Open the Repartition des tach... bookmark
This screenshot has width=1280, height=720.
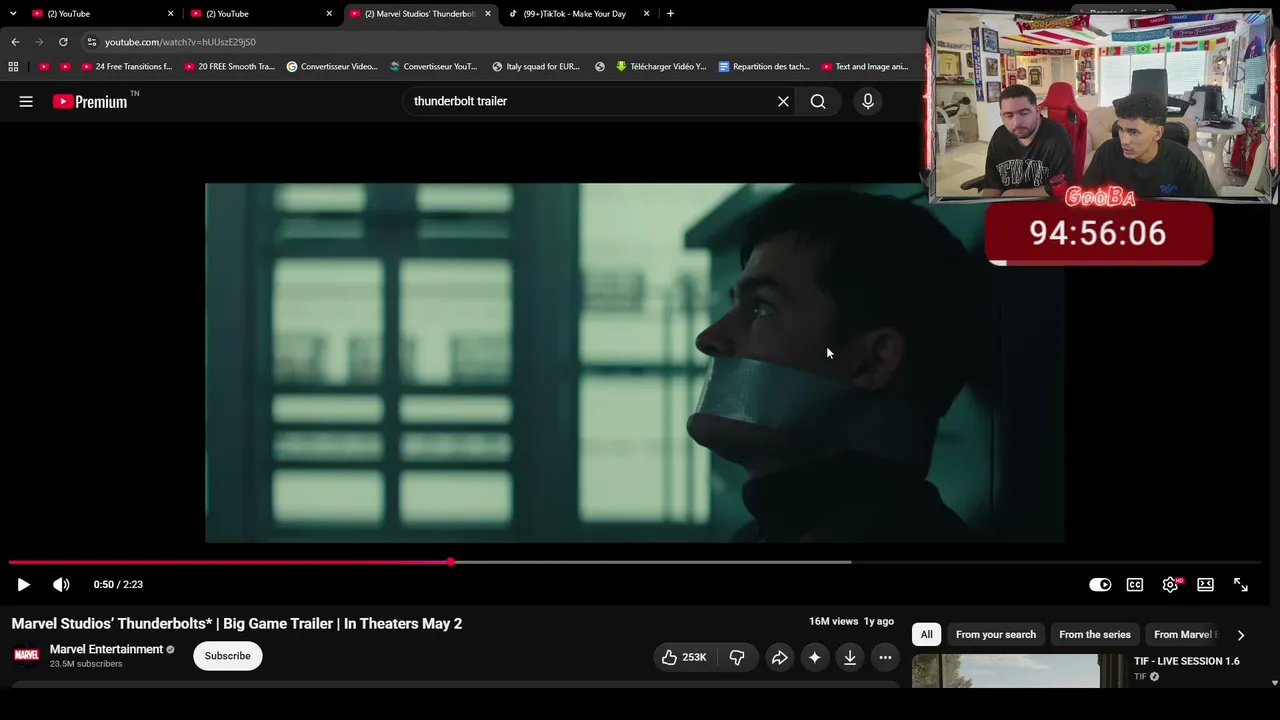[x=764, y=67]
